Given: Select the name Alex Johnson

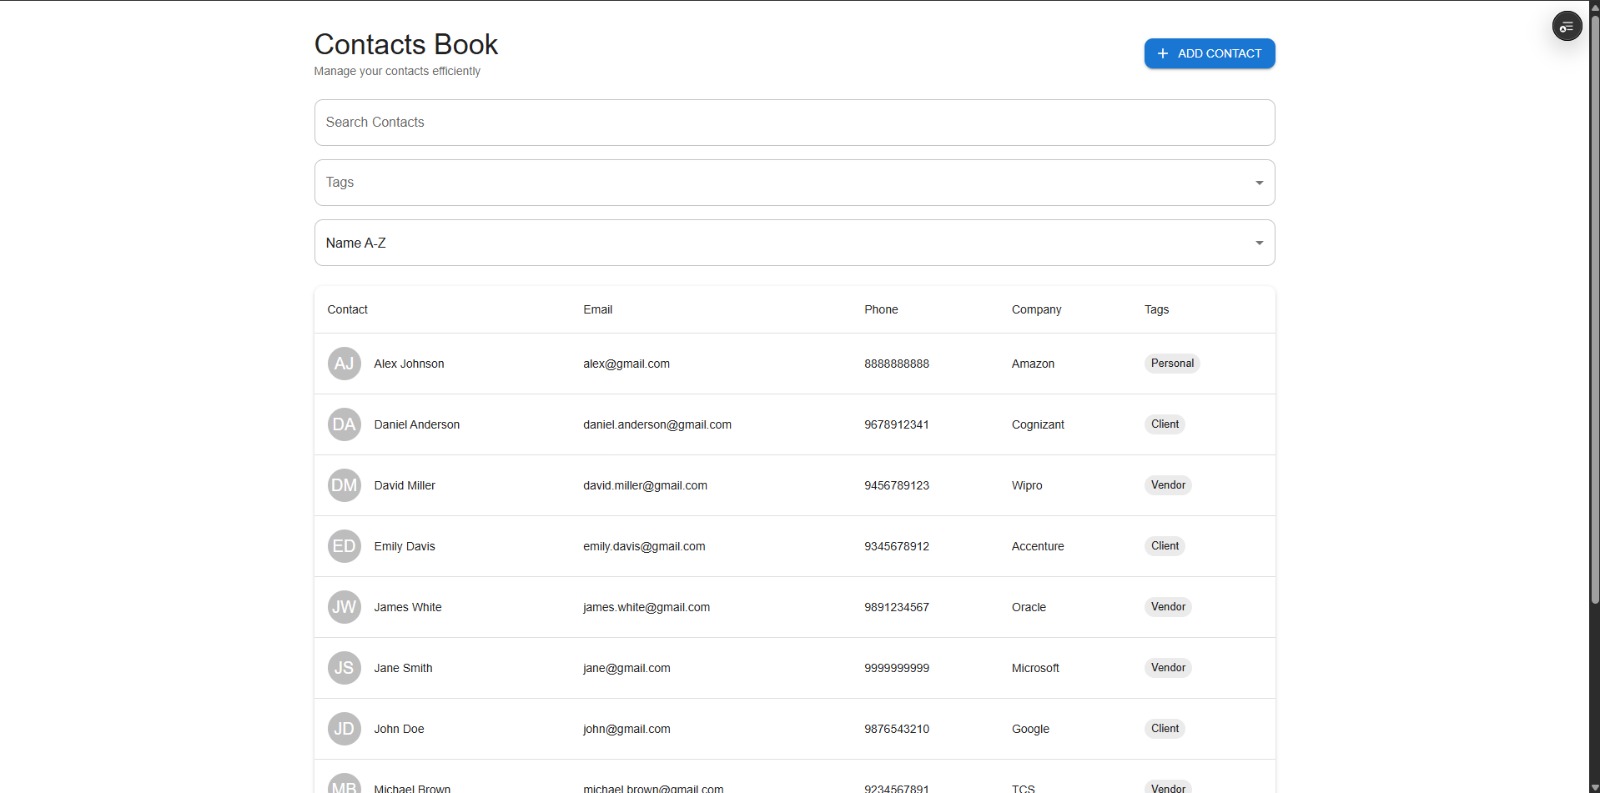Looking at the screenshot, I should [x=409, y=364].
